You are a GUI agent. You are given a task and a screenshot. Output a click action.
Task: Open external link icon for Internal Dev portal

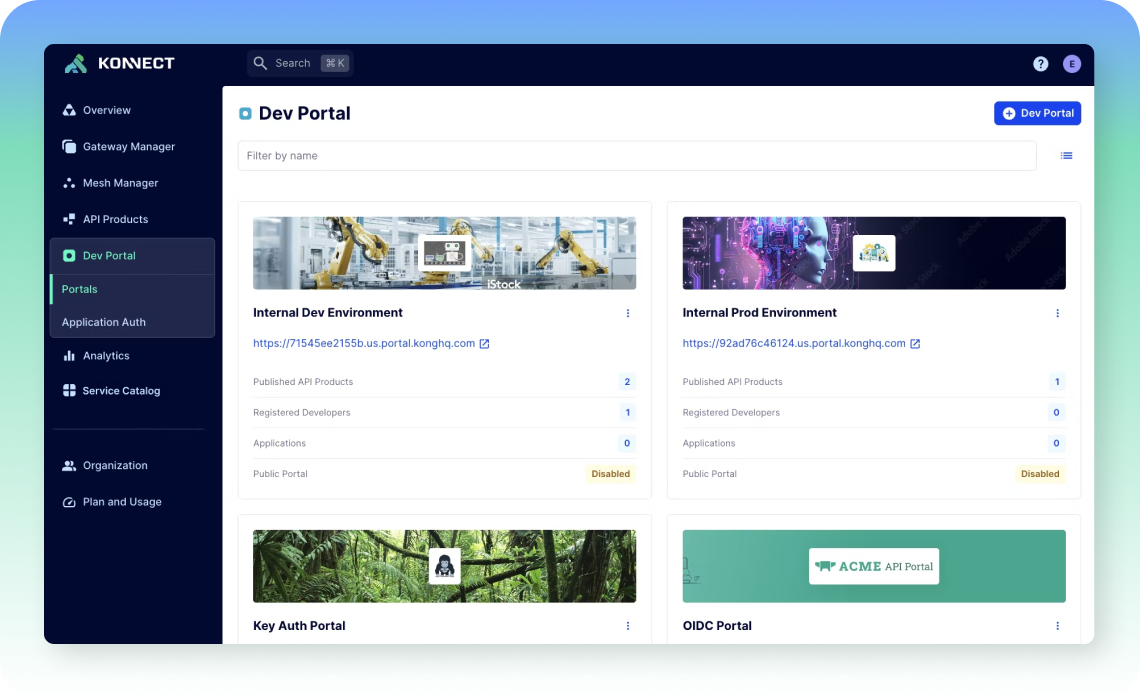[x=484, y=343]
